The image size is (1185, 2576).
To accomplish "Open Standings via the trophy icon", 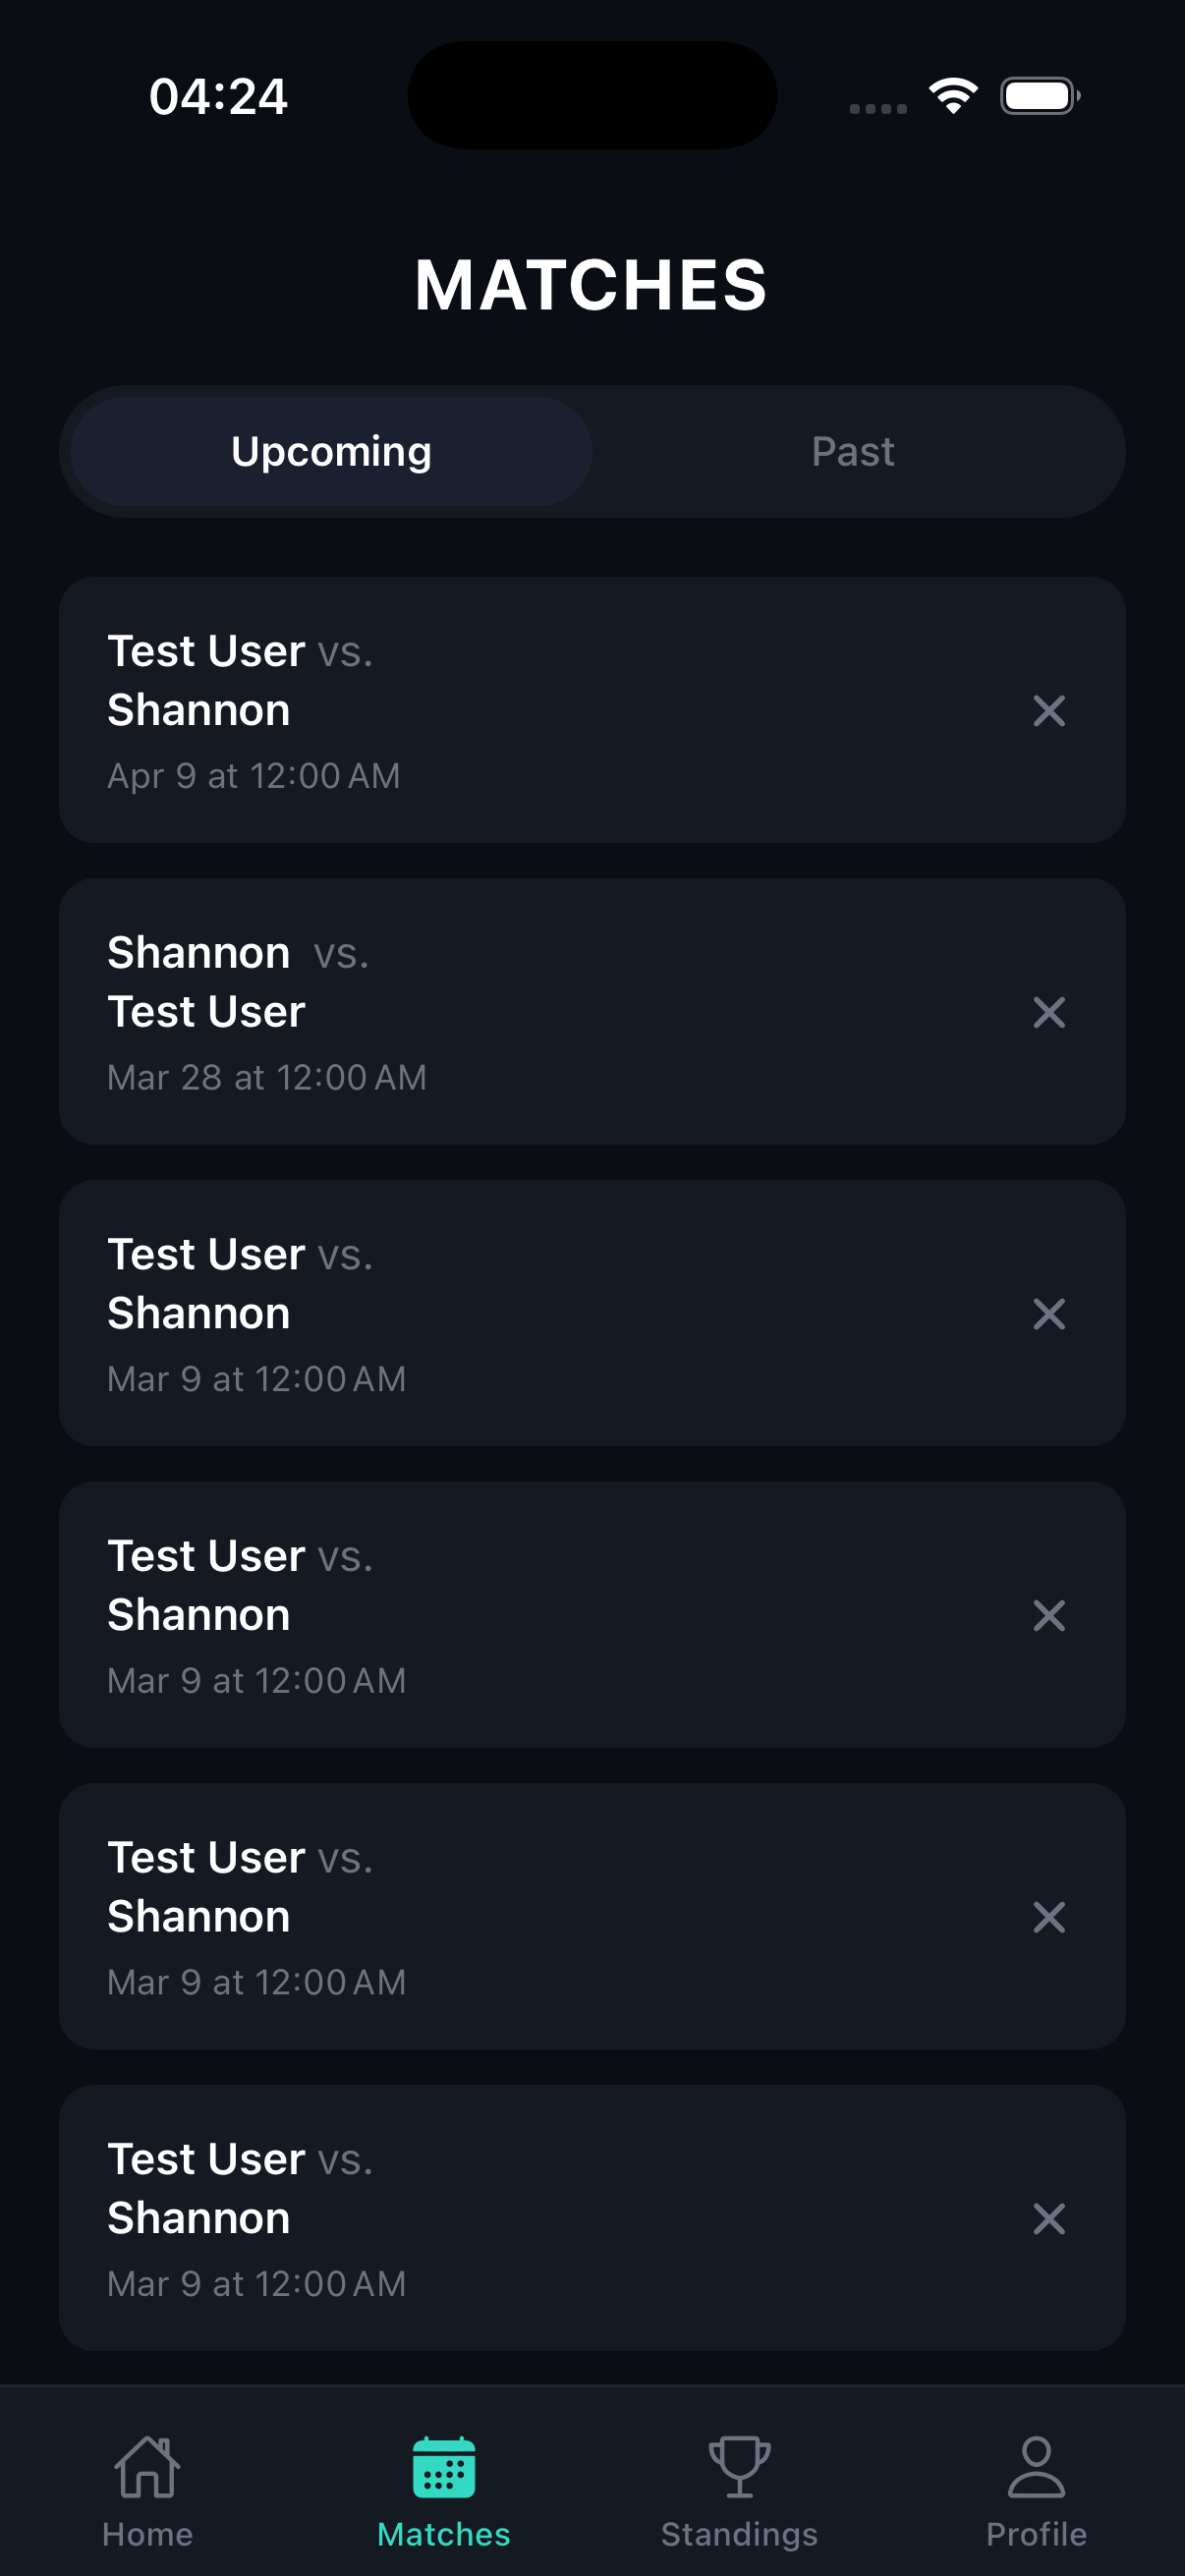I will pyautogui.click(x=740, y=2466).
